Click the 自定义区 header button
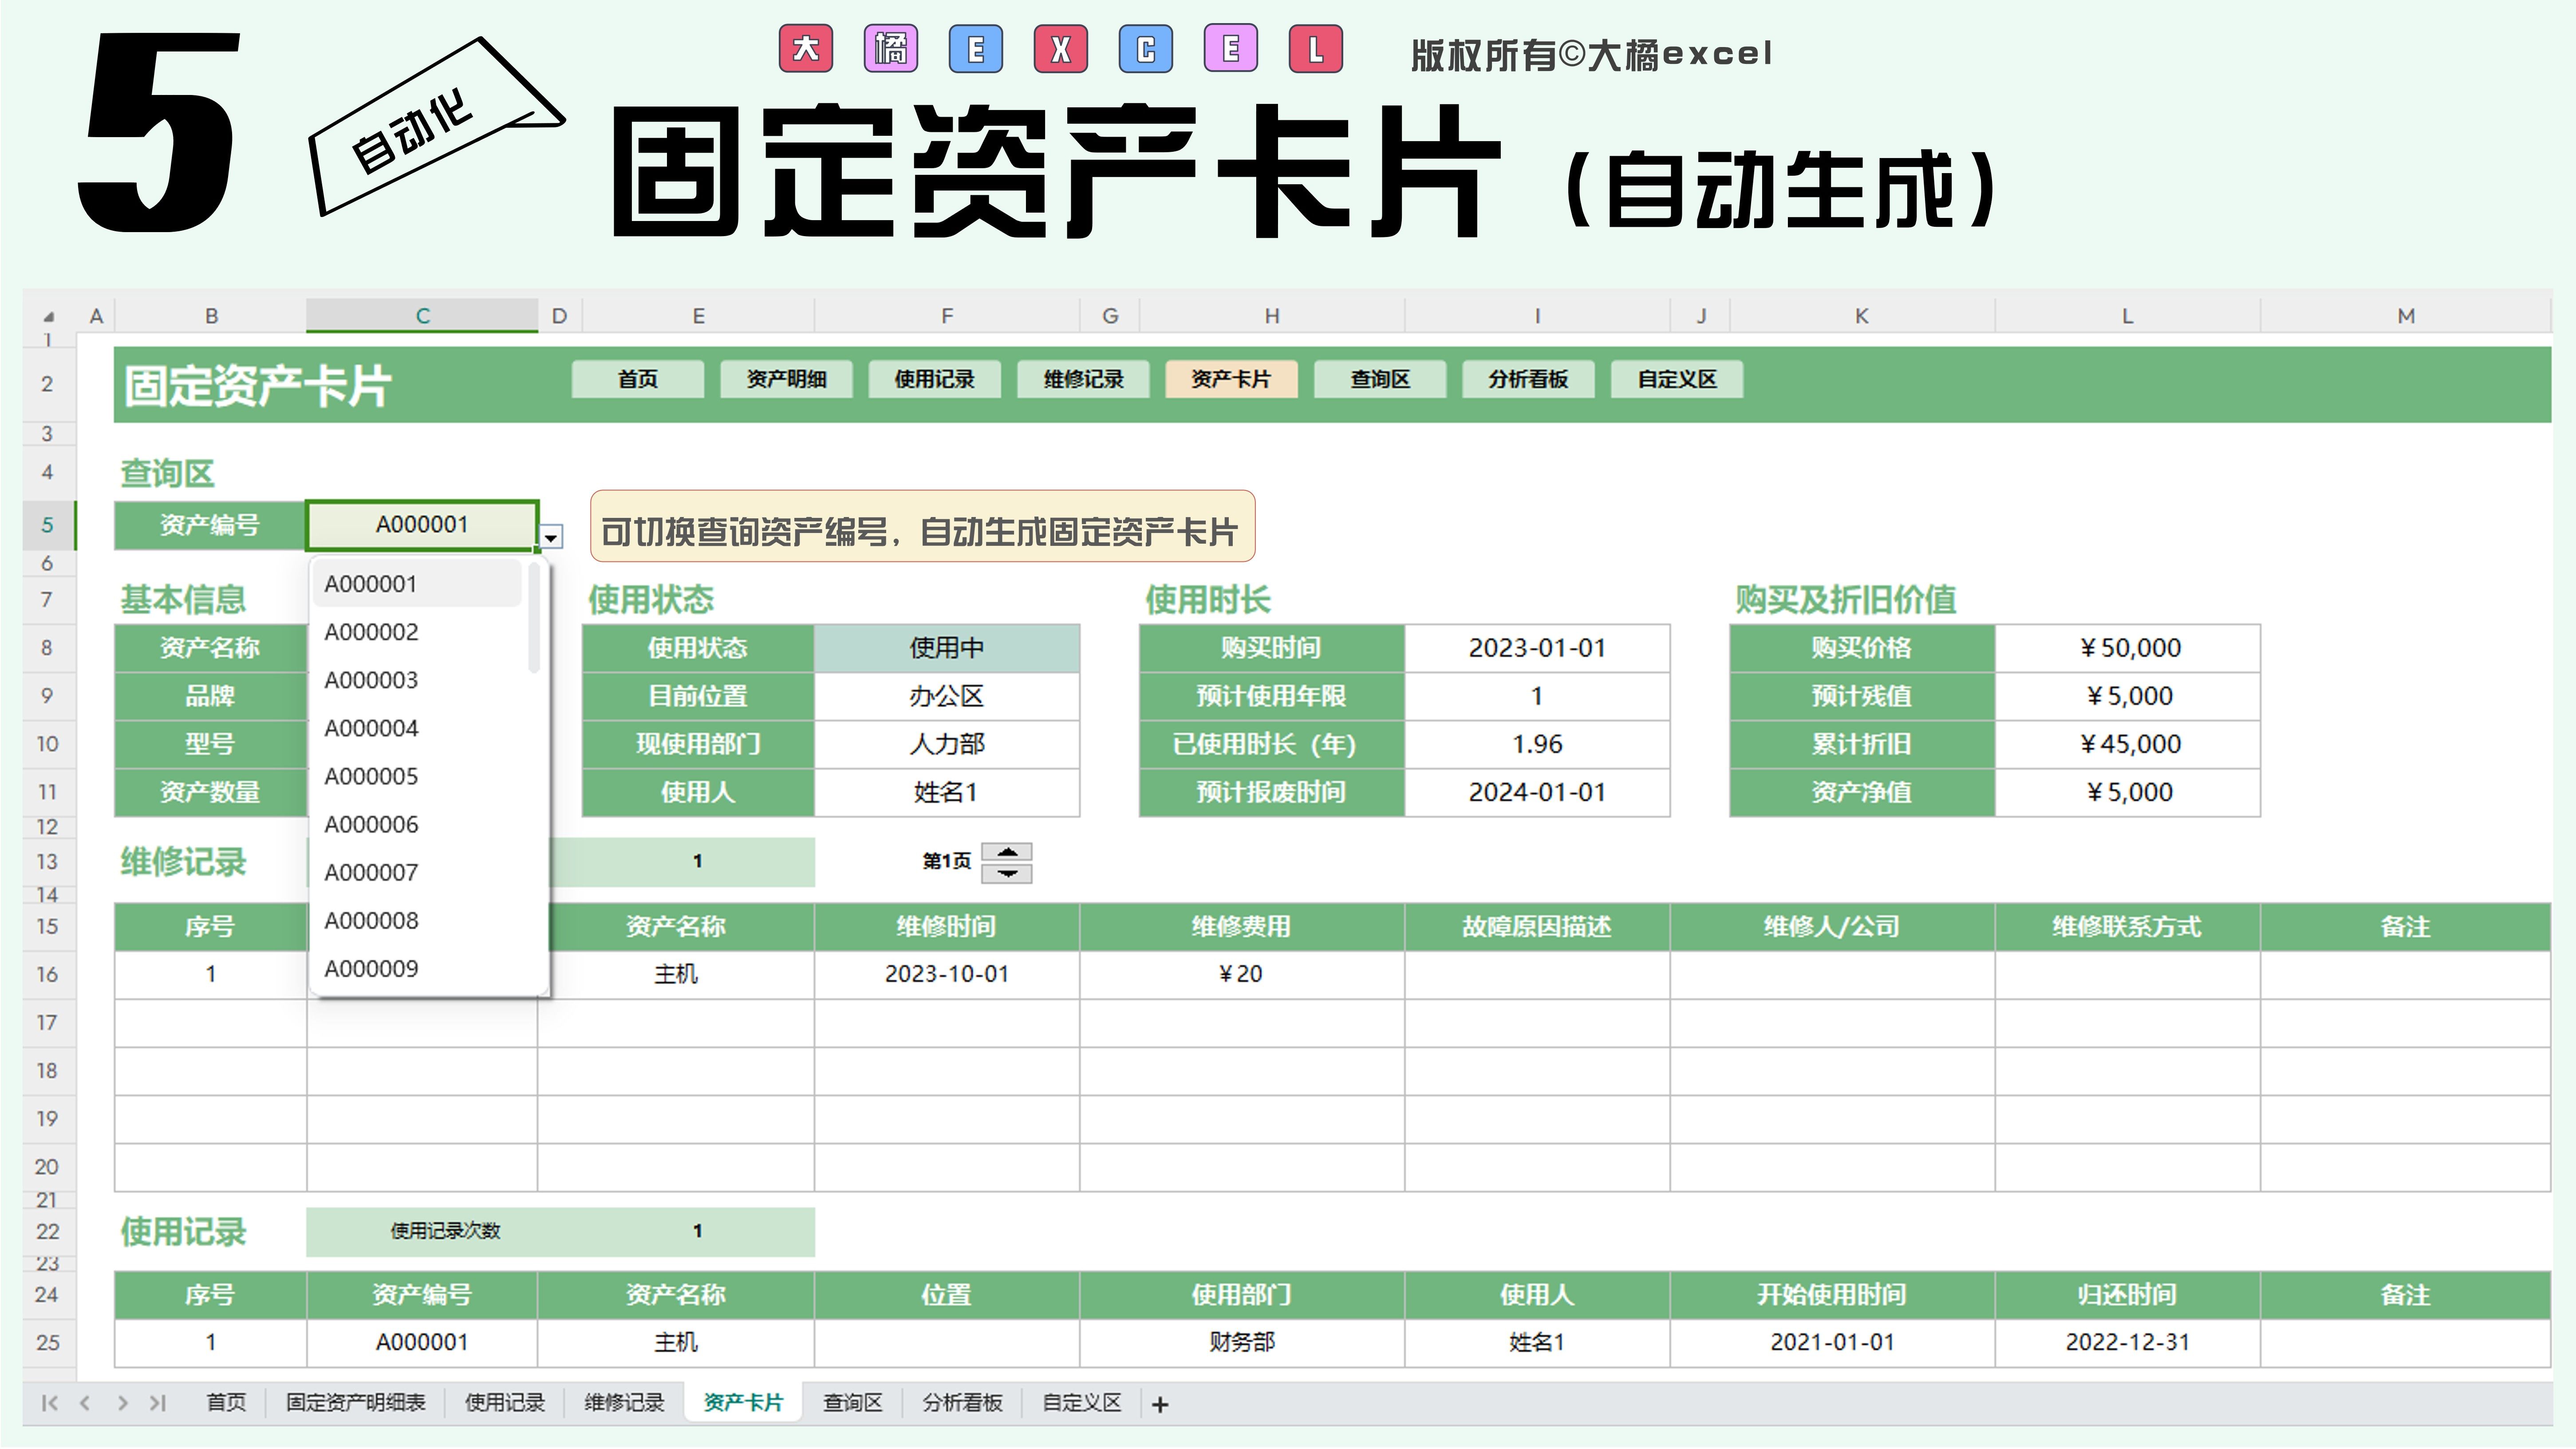This screenshot has width=2576, height=1449. (1676, 380)
